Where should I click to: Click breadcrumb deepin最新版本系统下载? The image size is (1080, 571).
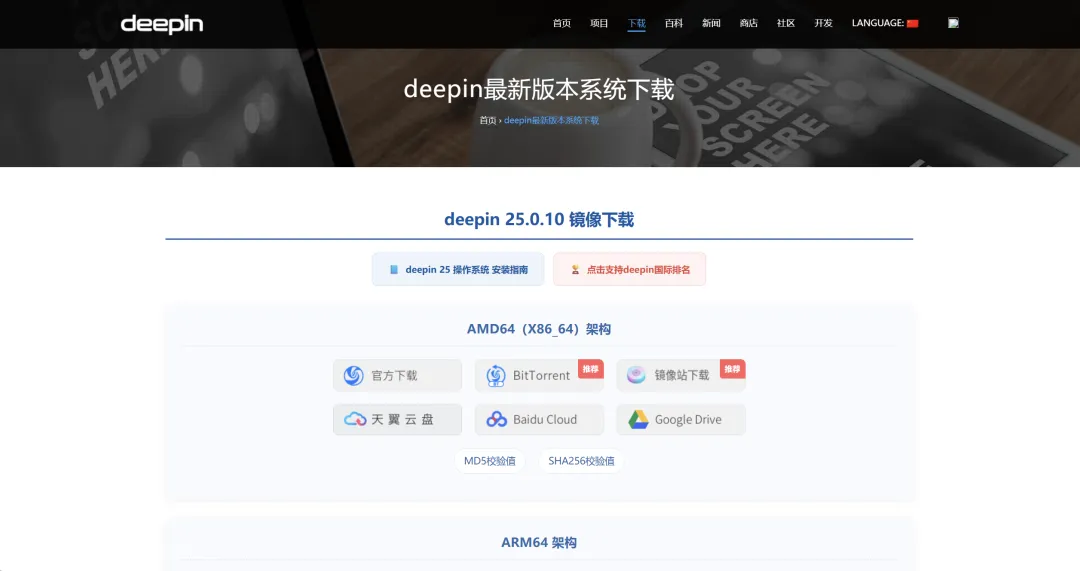point(551,120)
